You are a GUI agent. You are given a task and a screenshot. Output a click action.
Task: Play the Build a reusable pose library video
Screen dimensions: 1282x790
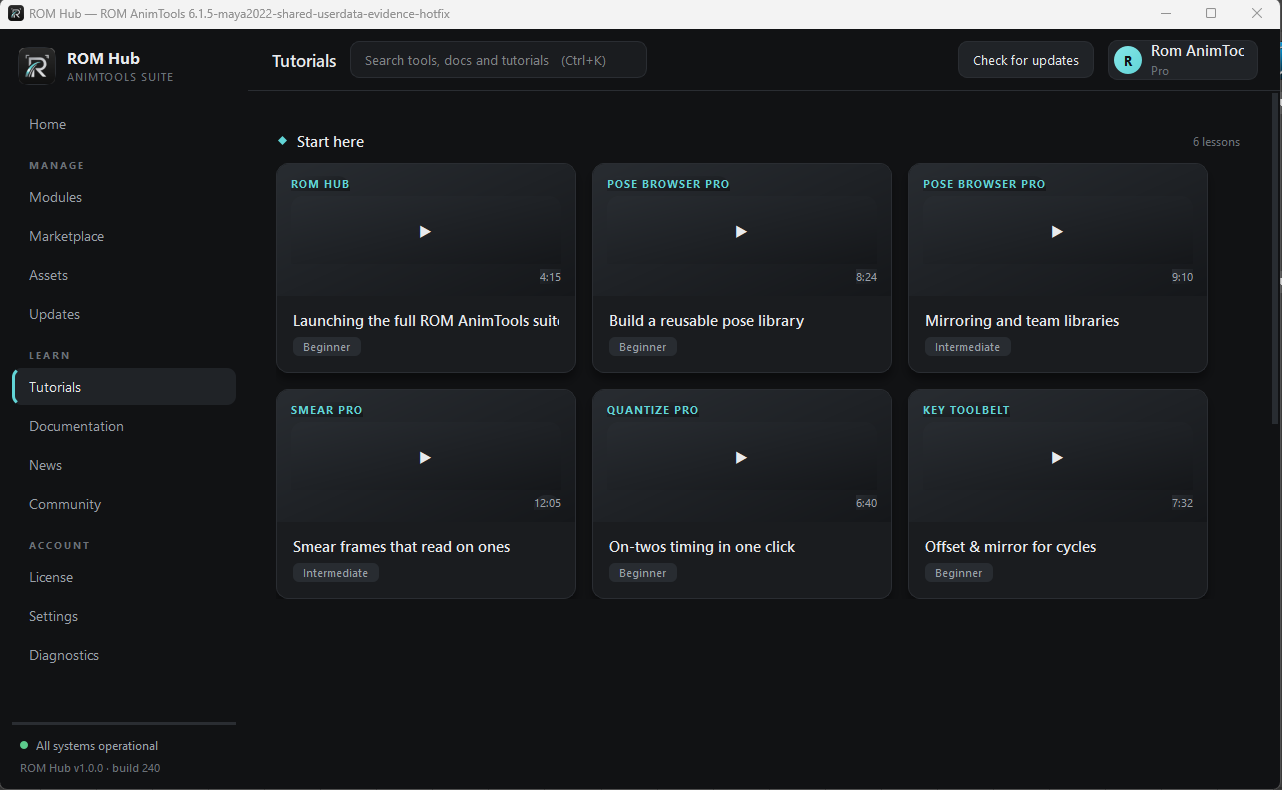tap(741, 231)
